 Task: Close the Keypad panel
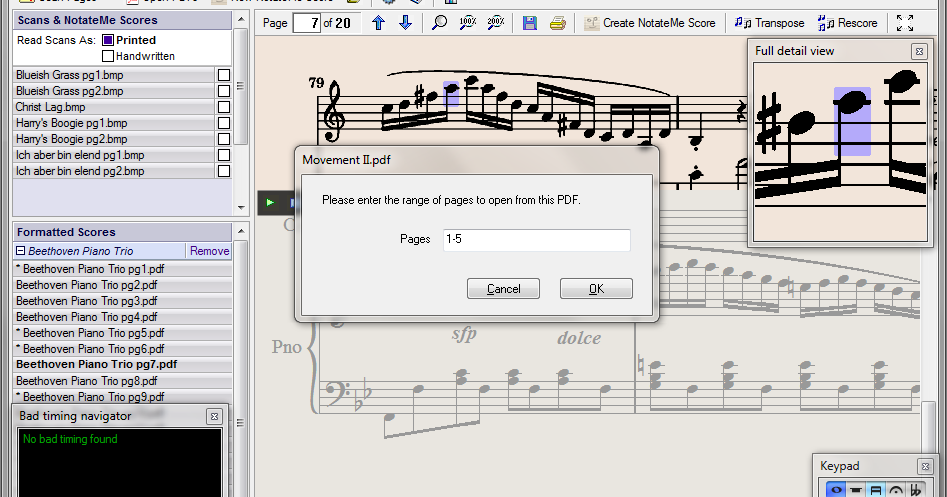tap(925, 466)
